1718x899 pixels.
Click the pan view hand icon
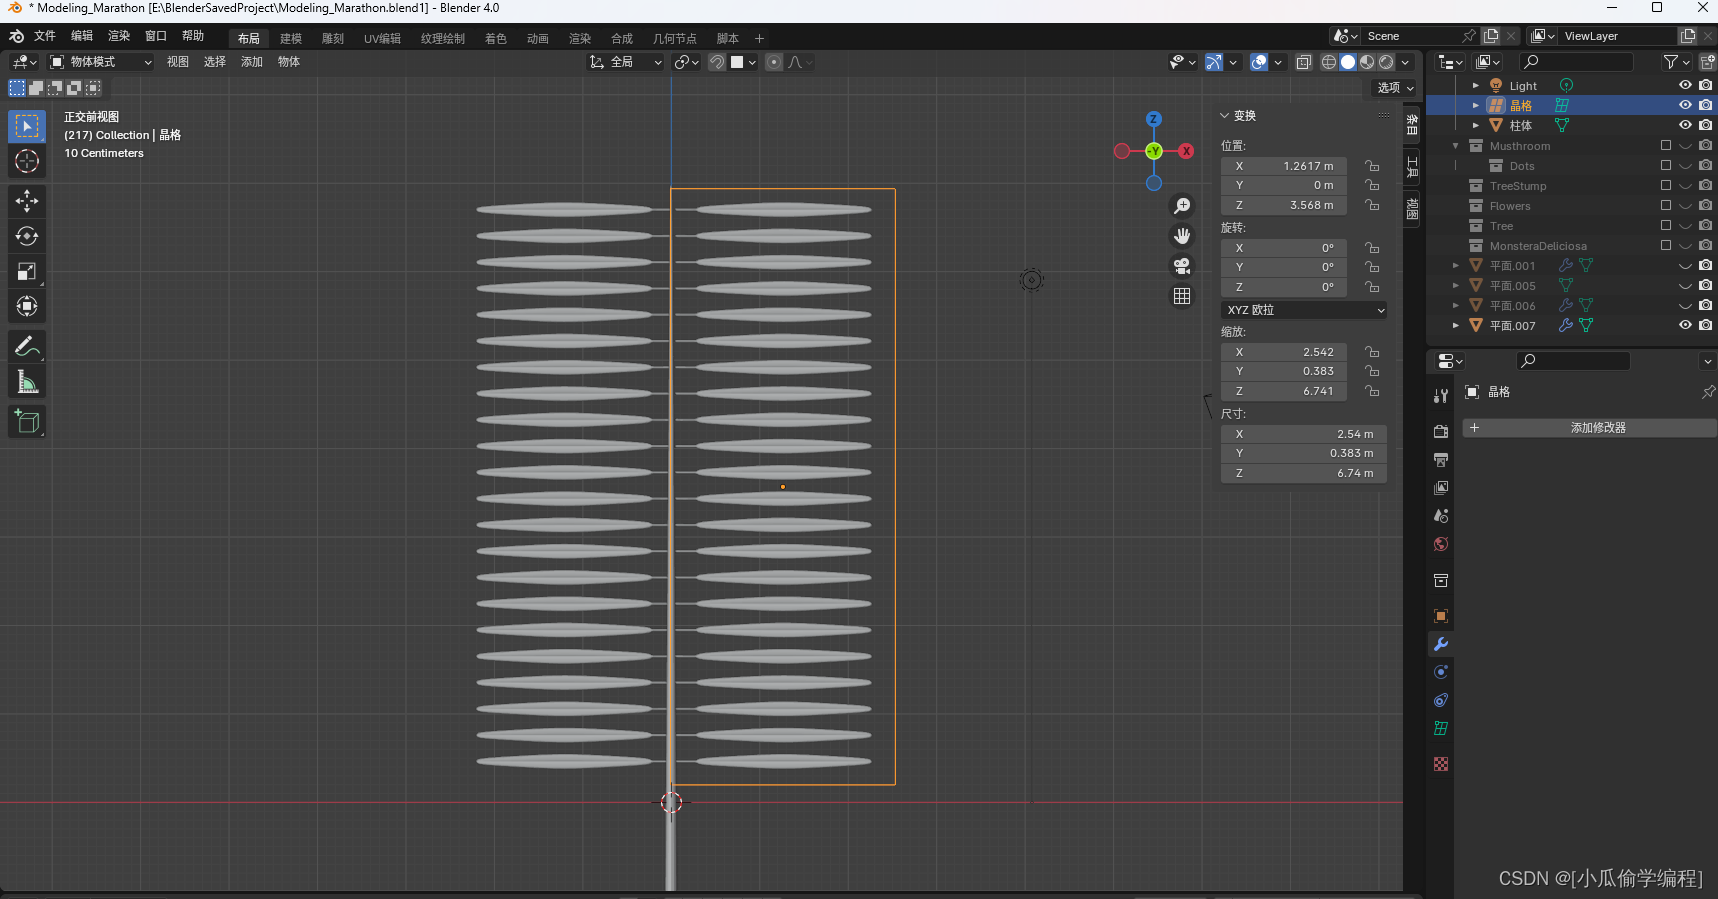[x=1182, y=236]
